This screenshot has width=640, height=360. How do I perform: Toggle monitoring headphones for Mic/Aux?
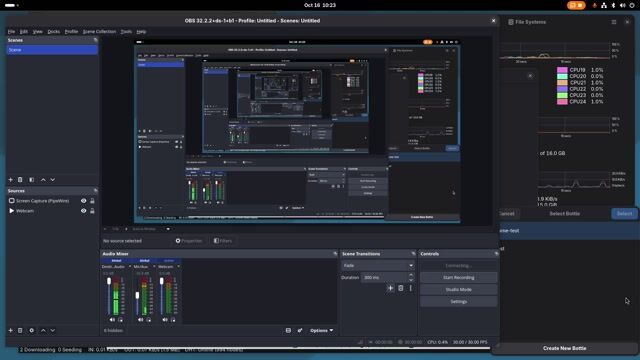click(149, 320)
